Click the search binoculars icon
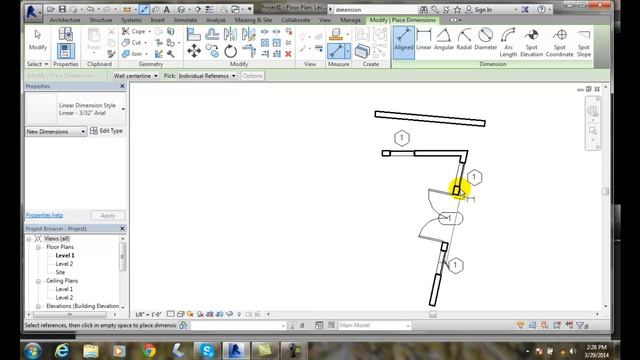This screenshot has height=360, width=640. pyautogui.click(x=424, y=9)
